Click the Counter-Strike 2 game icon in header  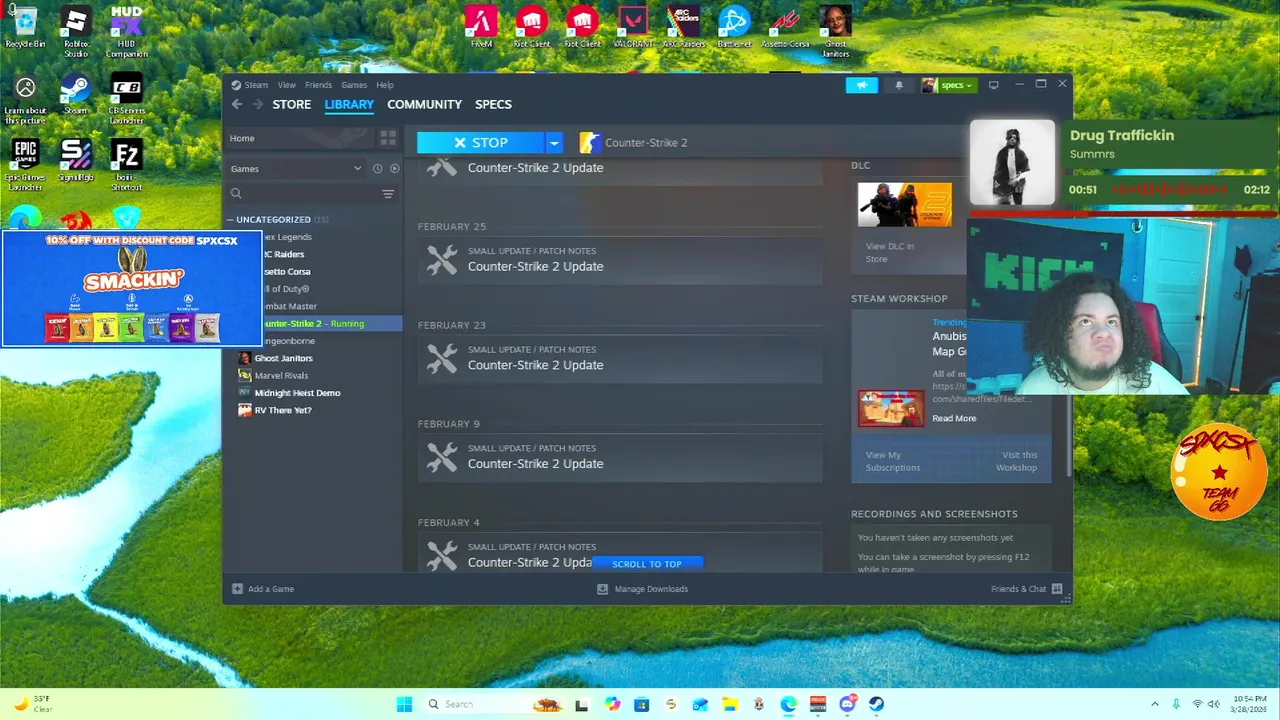[589, 142]
